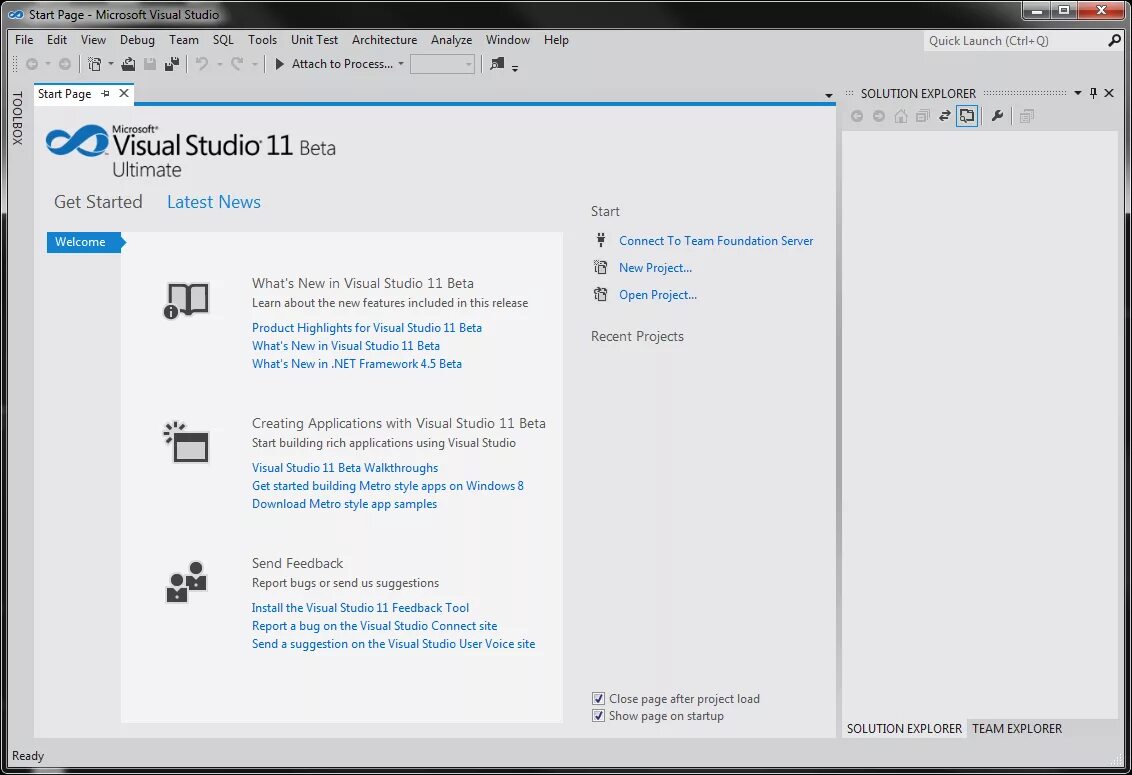
Task: Open the Edit menu
Action: click(x=57, y=40)
